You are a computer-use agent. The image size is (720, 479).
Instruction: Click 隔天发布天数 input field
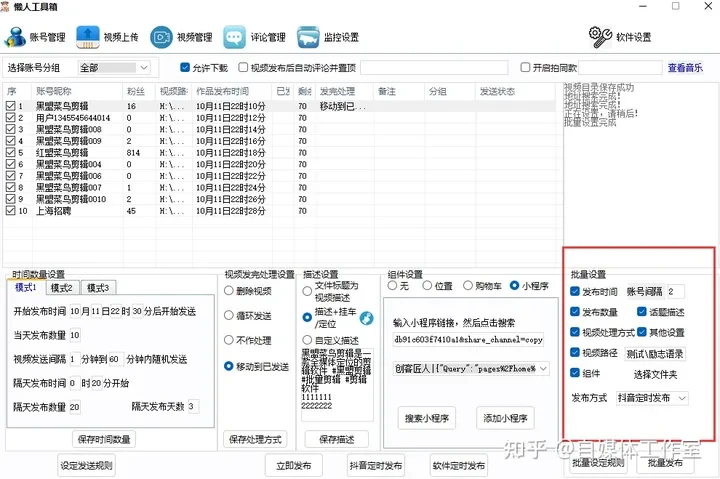(193, 406)
